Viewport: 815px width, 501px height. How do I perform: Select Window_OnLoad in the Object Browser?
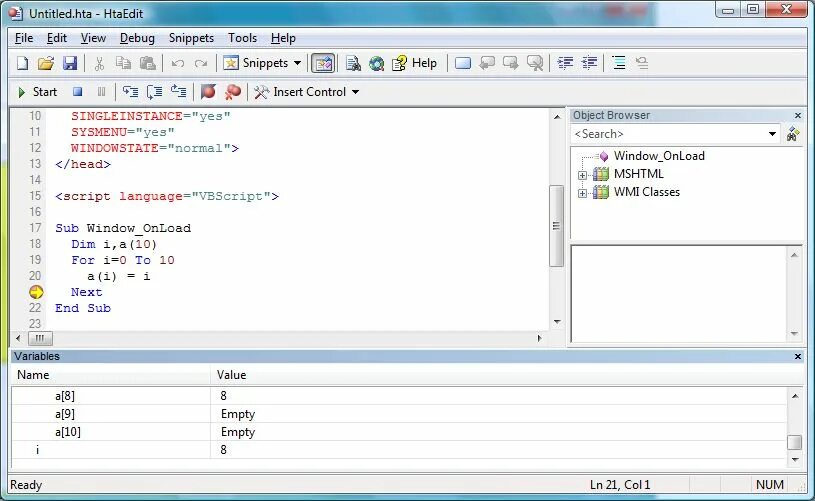point(659,156)
